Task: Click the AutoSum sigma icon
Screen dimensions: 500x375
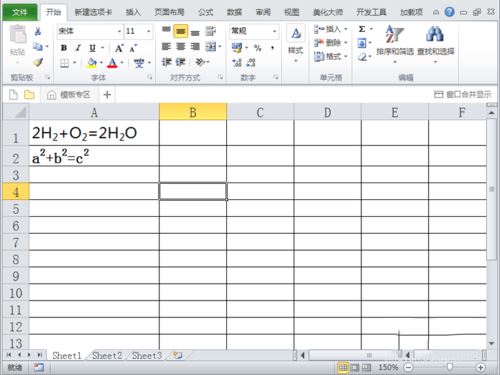Action: (x=362, y=29)
